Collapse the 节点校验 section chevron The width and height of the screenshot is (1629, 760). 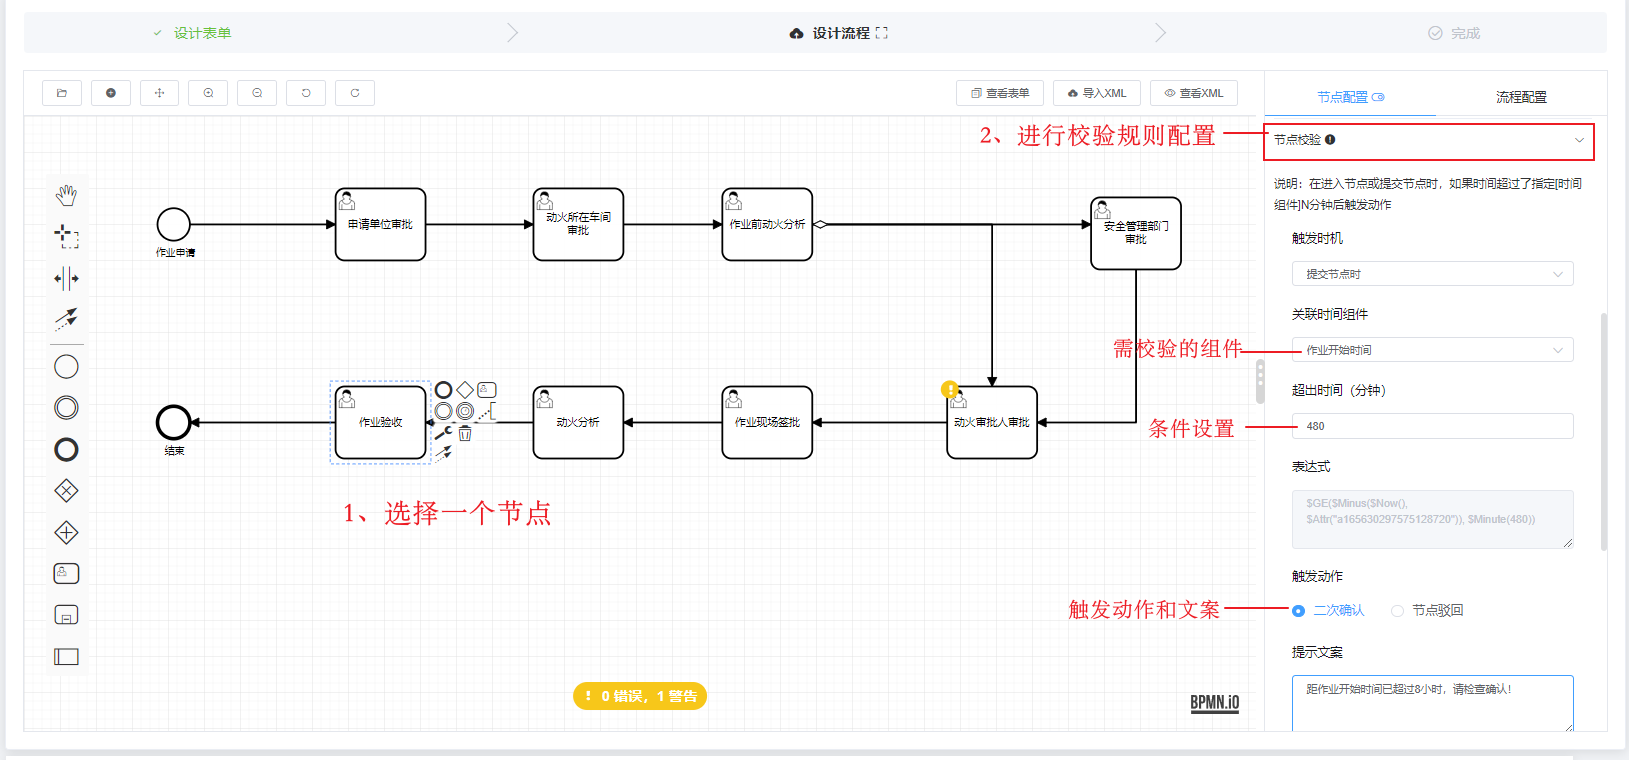pos(1579,140)
